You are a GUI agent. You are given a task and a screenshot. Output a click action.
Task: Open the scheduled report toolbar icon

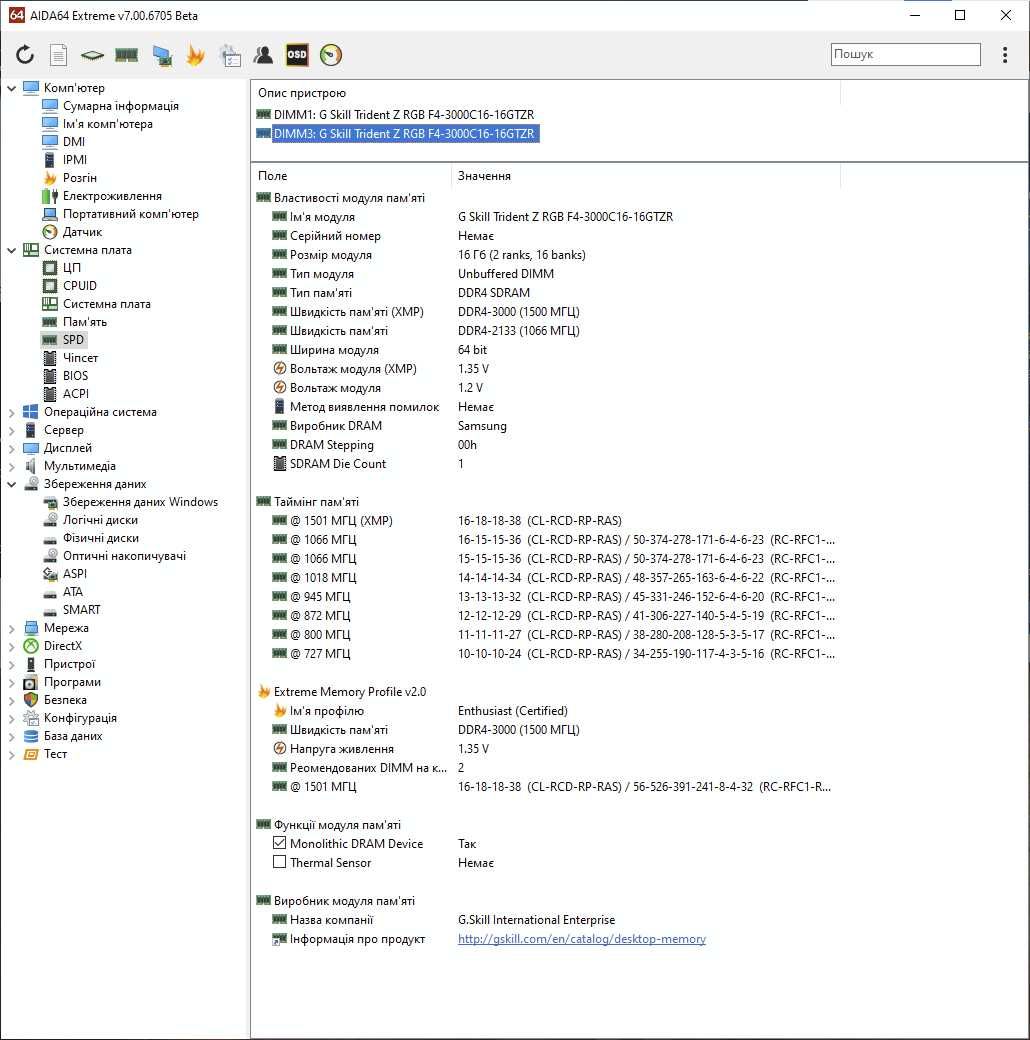coord(230,56)
